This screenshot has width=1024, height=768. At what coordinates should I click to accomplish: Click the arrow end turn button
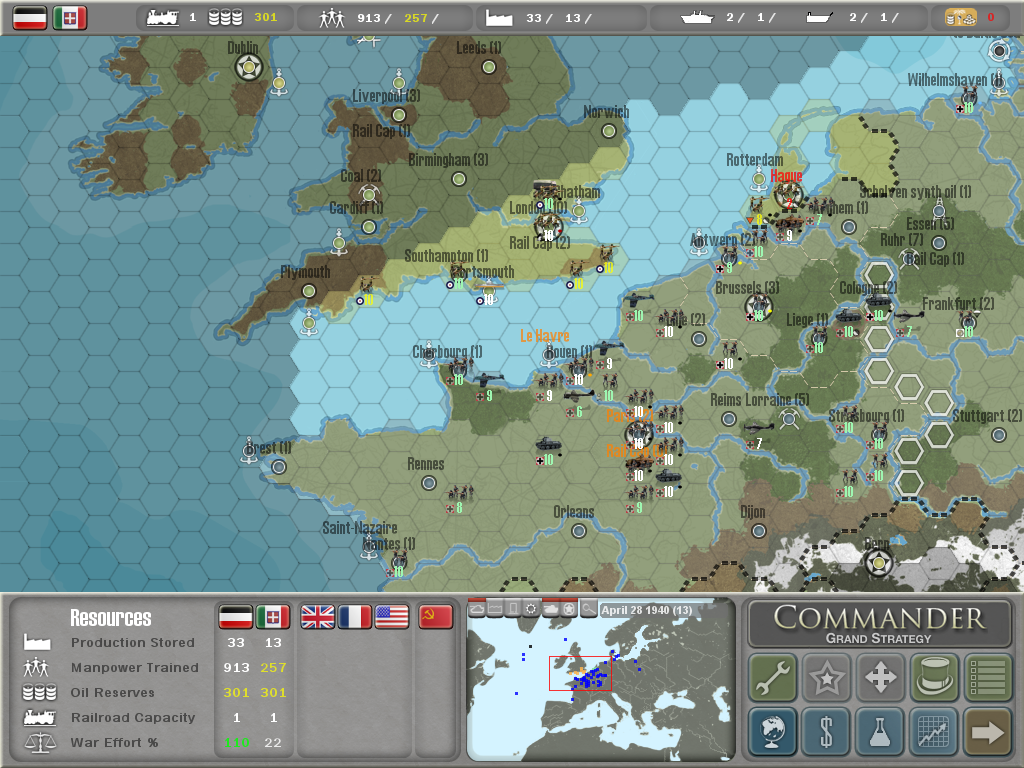coord(987,731)
